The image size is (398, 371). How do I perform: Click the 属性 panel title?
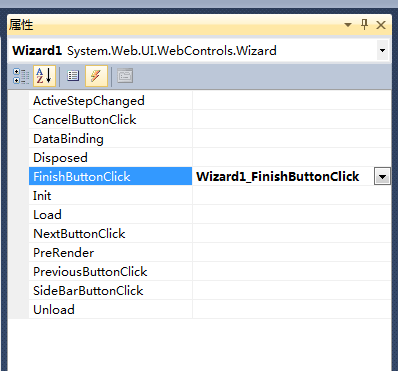[x=21, y=25]
